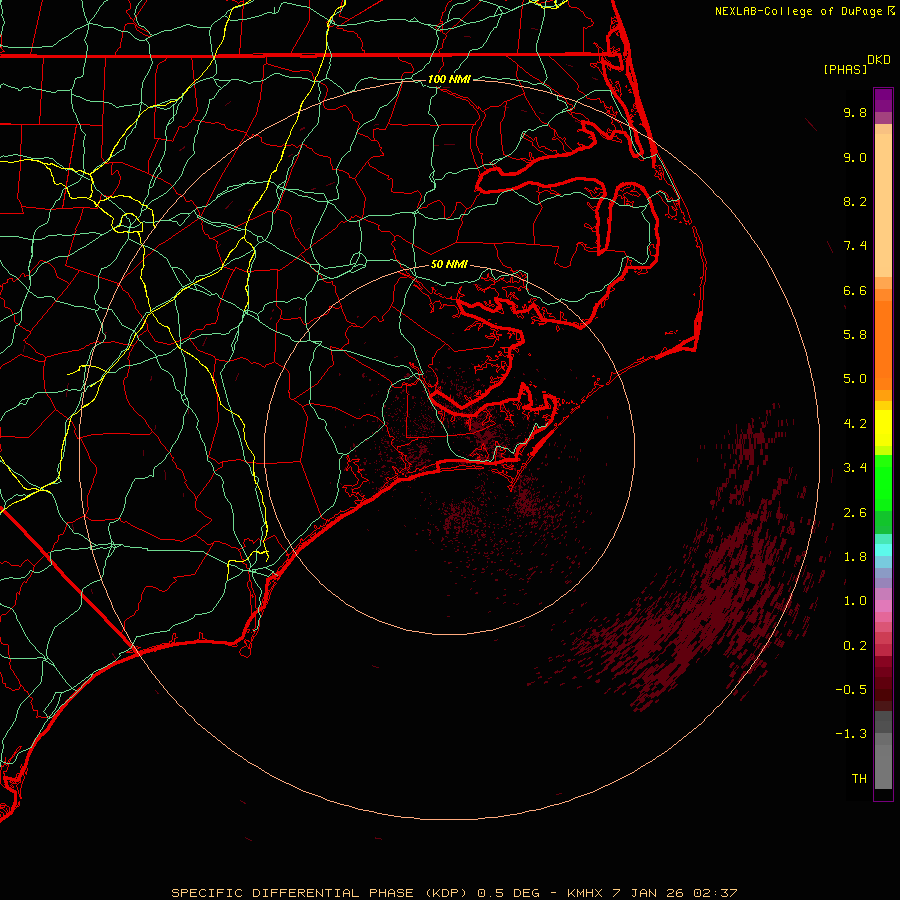Pick the yellow segment beside 4.2
Image resolution: width=900 pixels, height=900 pixels.
tap(883, 428)
